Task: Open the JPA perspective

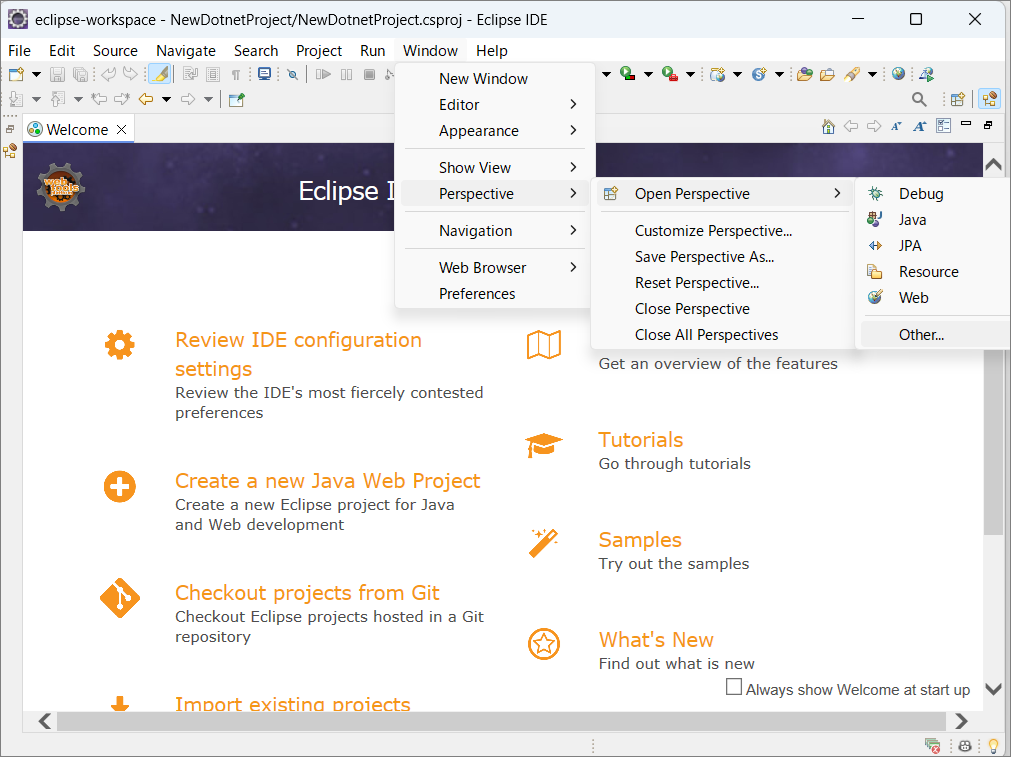Action: pyautogui.click(x=934, y=246)
